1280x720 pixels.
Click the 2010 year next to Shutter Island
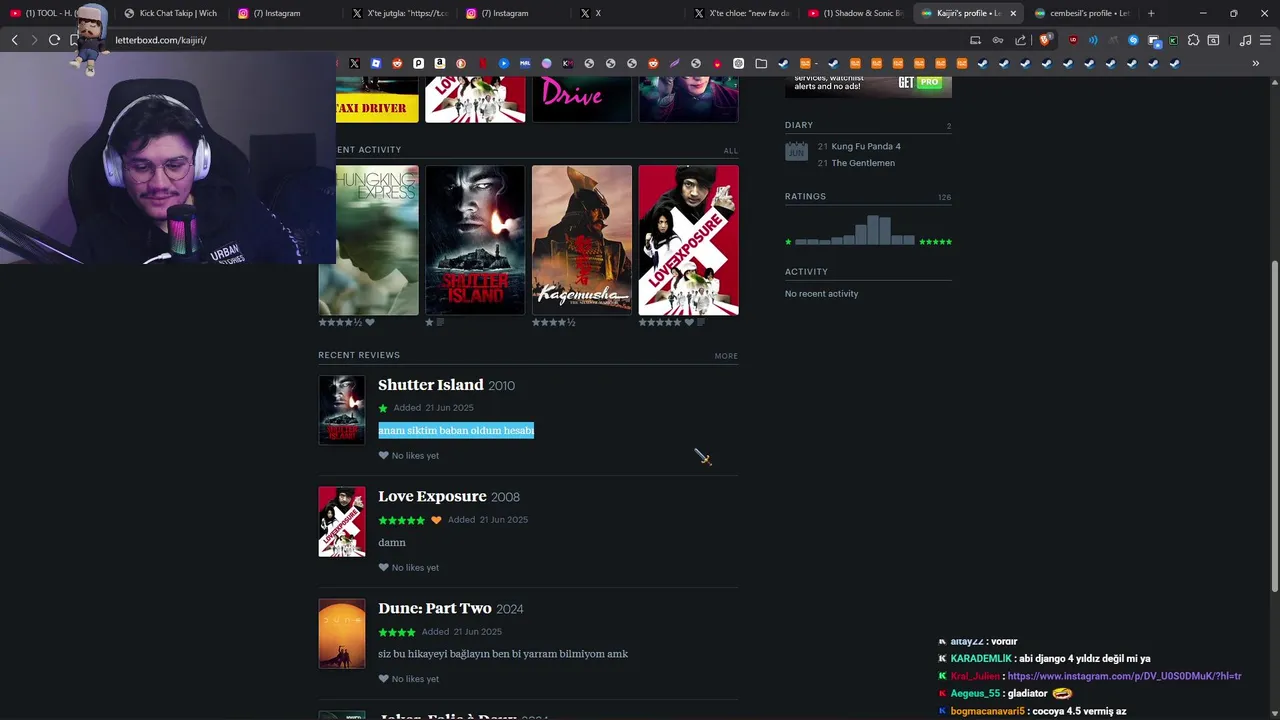[x=502, y=386]
